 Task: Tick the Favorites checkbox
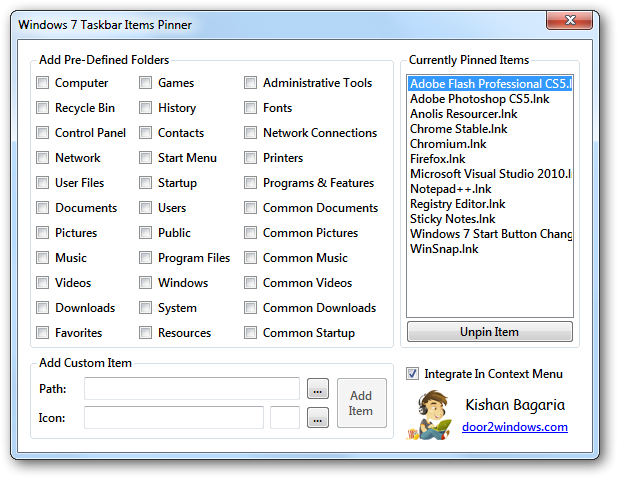(43, 333)
